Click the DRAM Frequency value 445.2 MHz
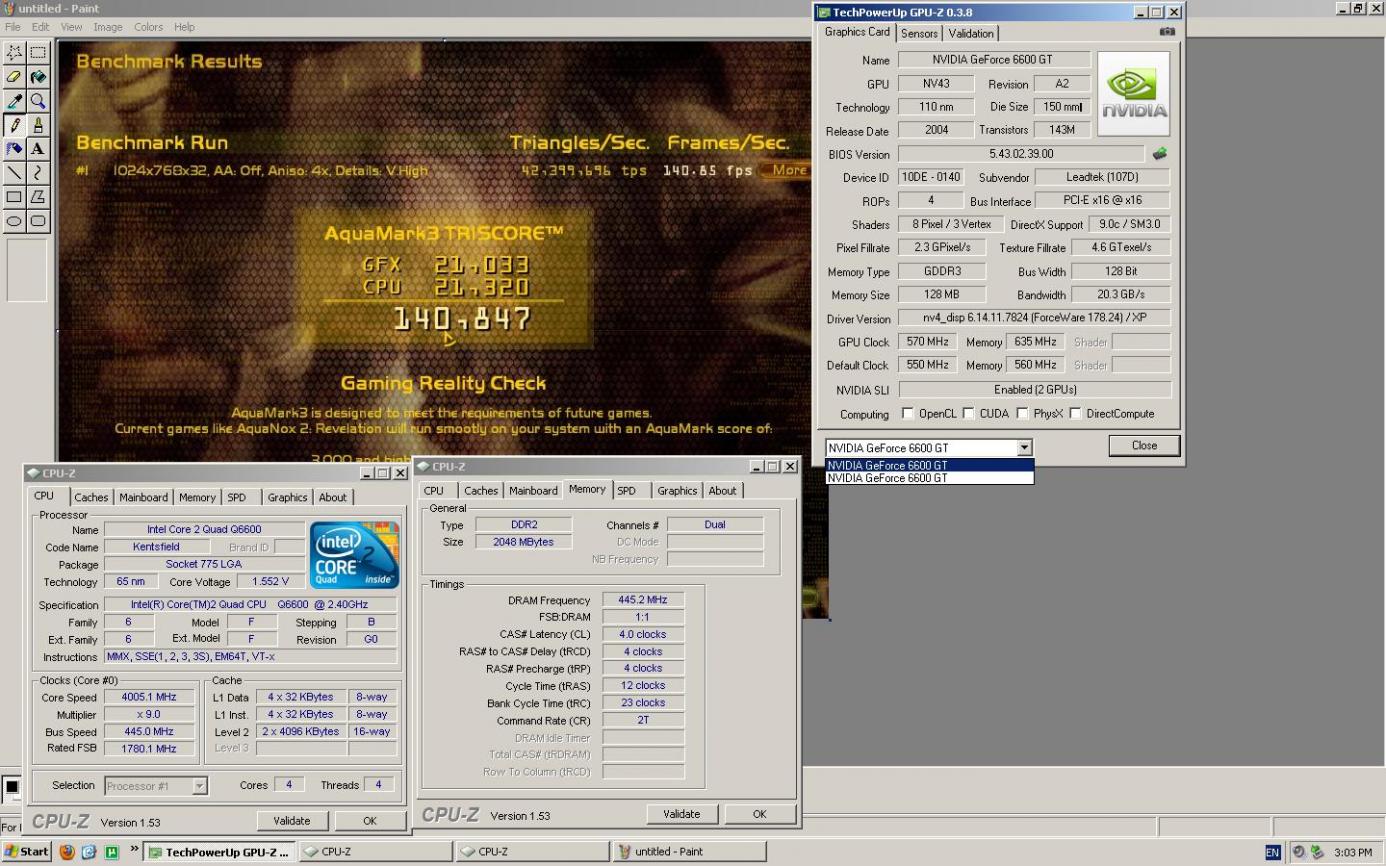 click(x=643, y=600)
